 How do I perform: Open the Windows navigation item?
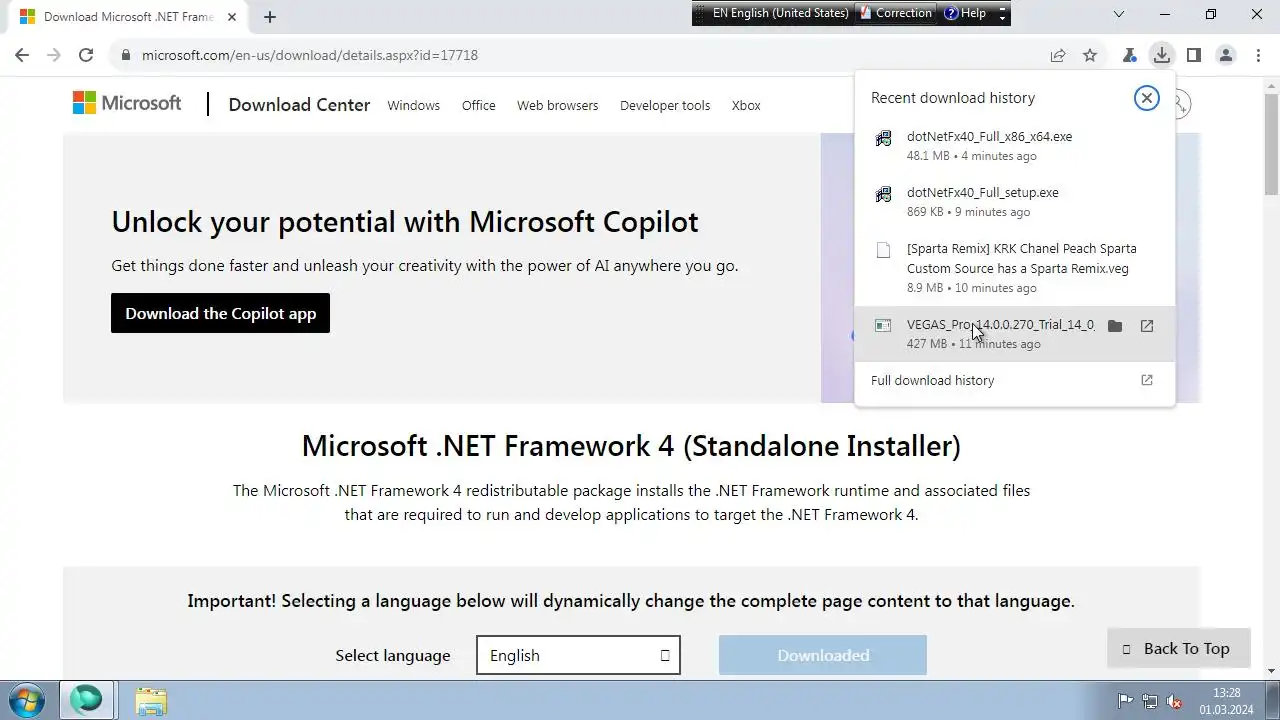(x=413, y=105)
